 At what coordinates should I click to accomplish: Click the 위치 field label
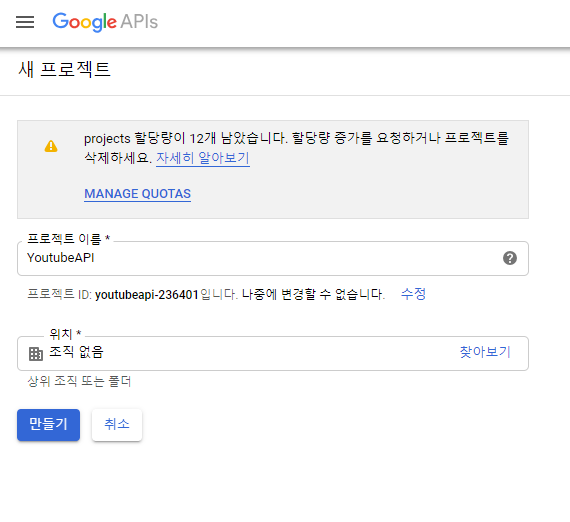pyautogui.click(x=65, y=333)
